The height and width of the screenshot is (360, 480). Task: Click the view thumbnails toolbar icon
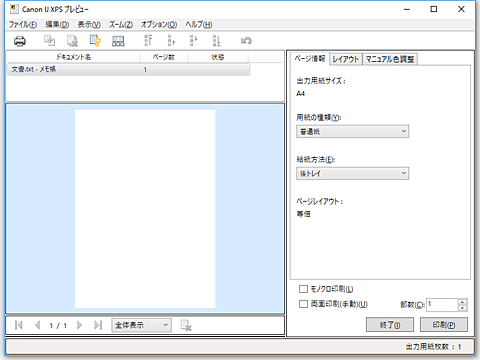coord(118,41)
